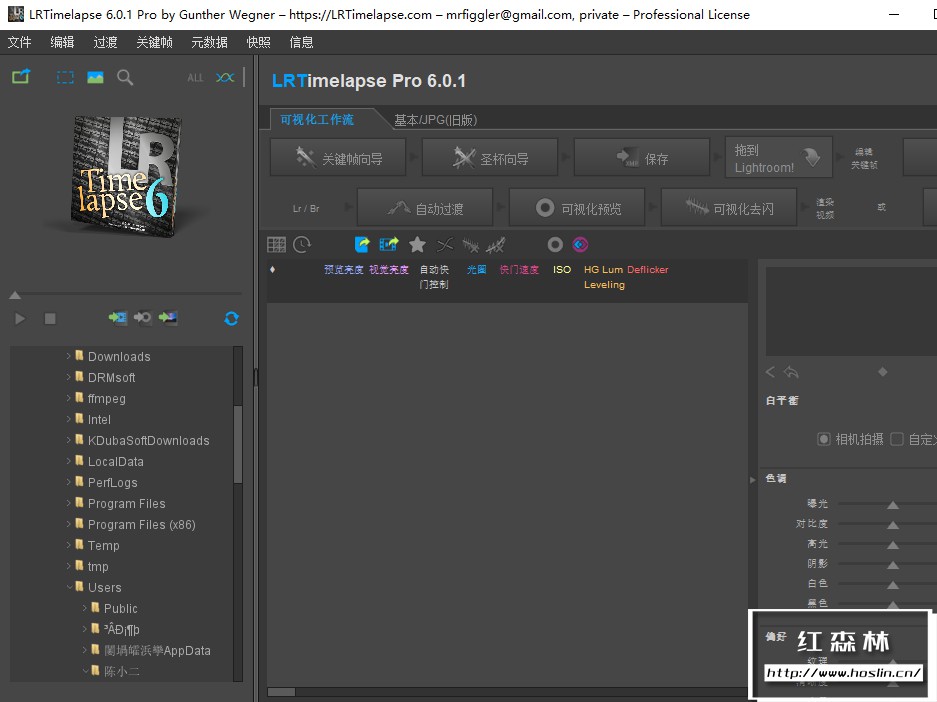Collapse the side panel with small arrow

coord(752,479)
